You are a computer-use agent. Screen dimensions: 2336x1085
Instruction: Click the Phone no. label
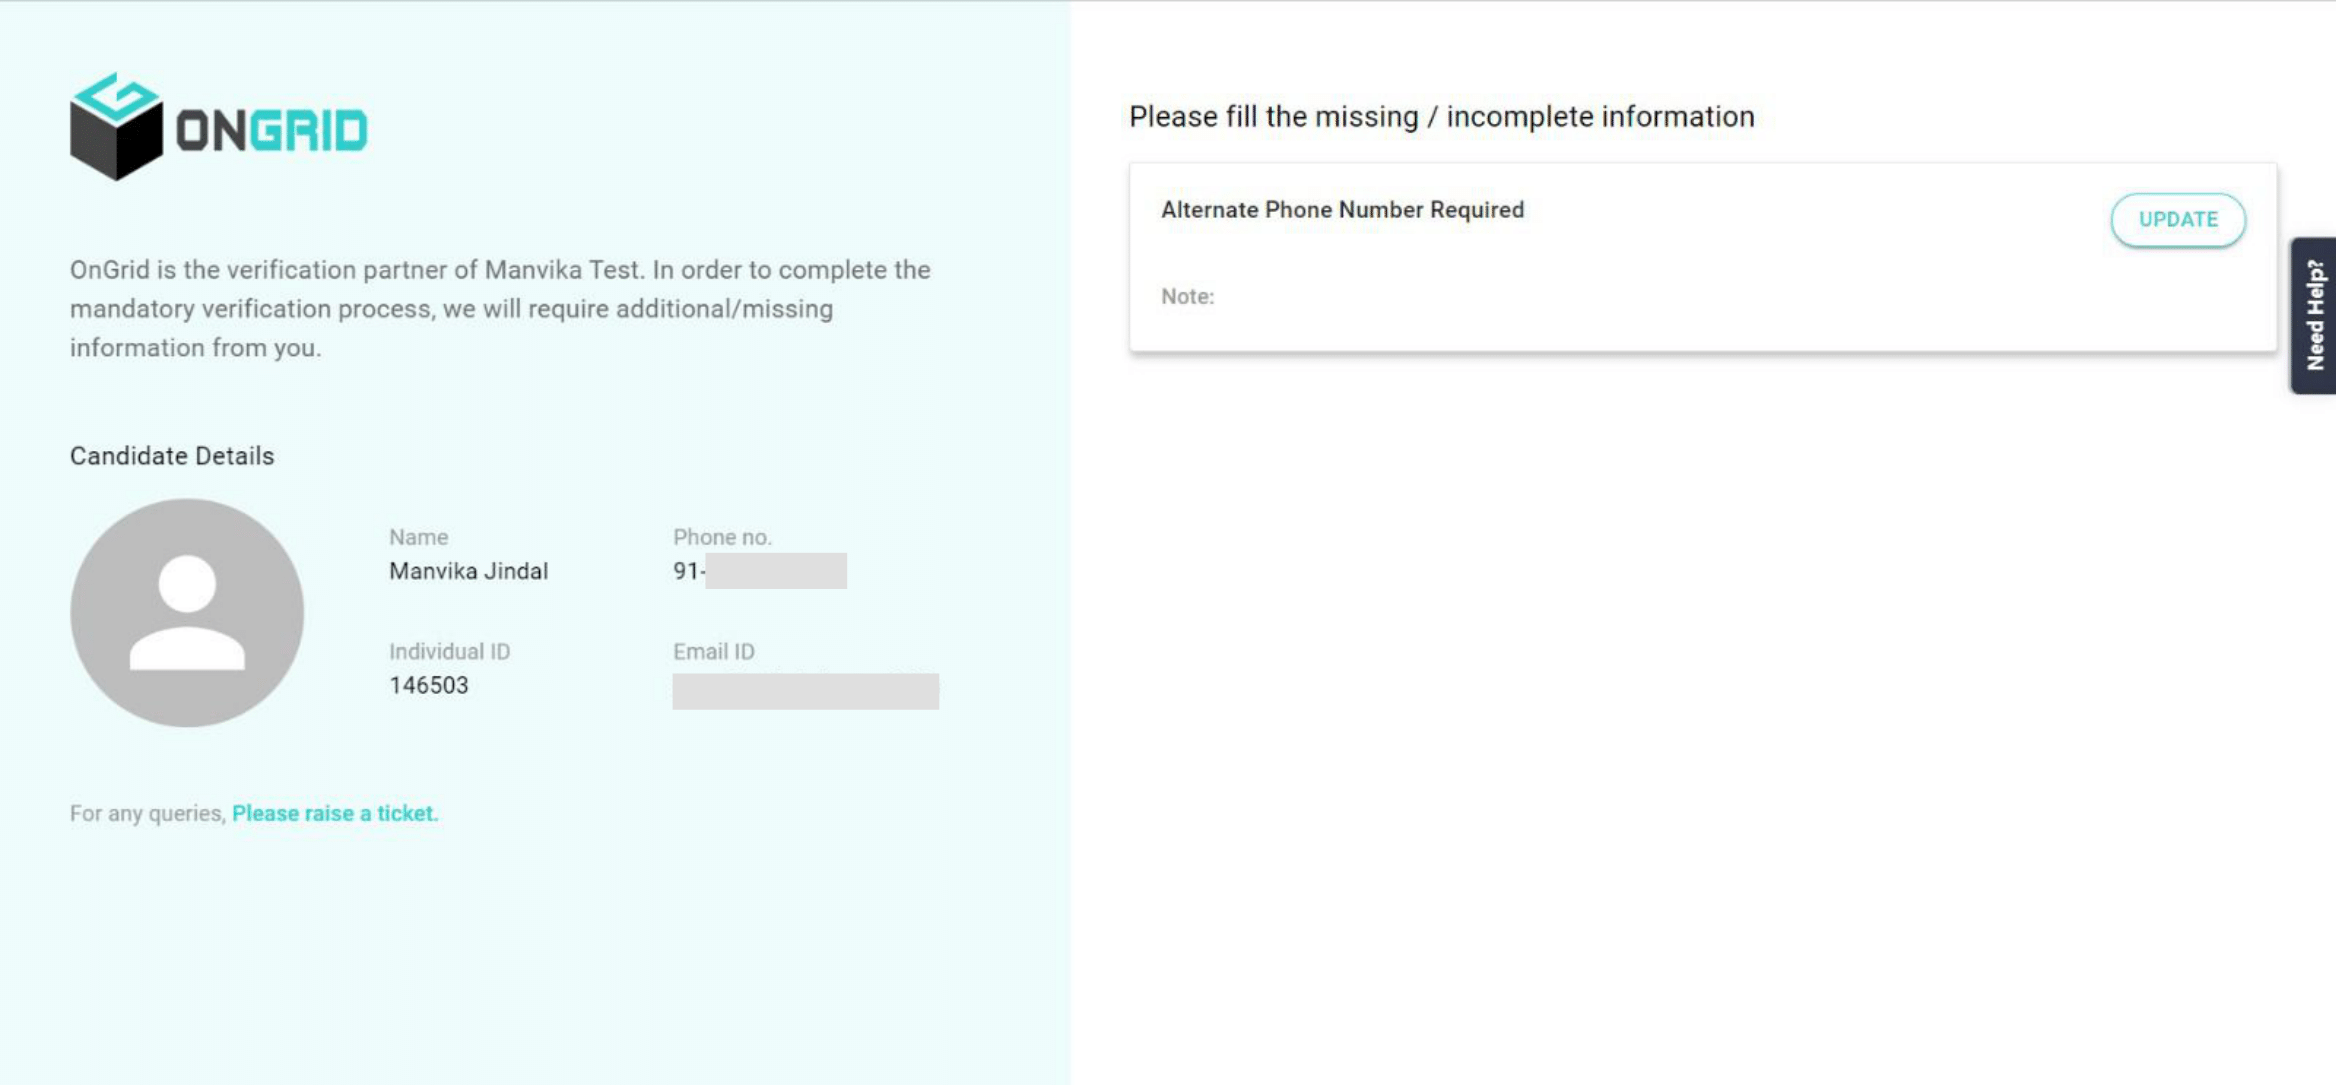click(722, 537)
